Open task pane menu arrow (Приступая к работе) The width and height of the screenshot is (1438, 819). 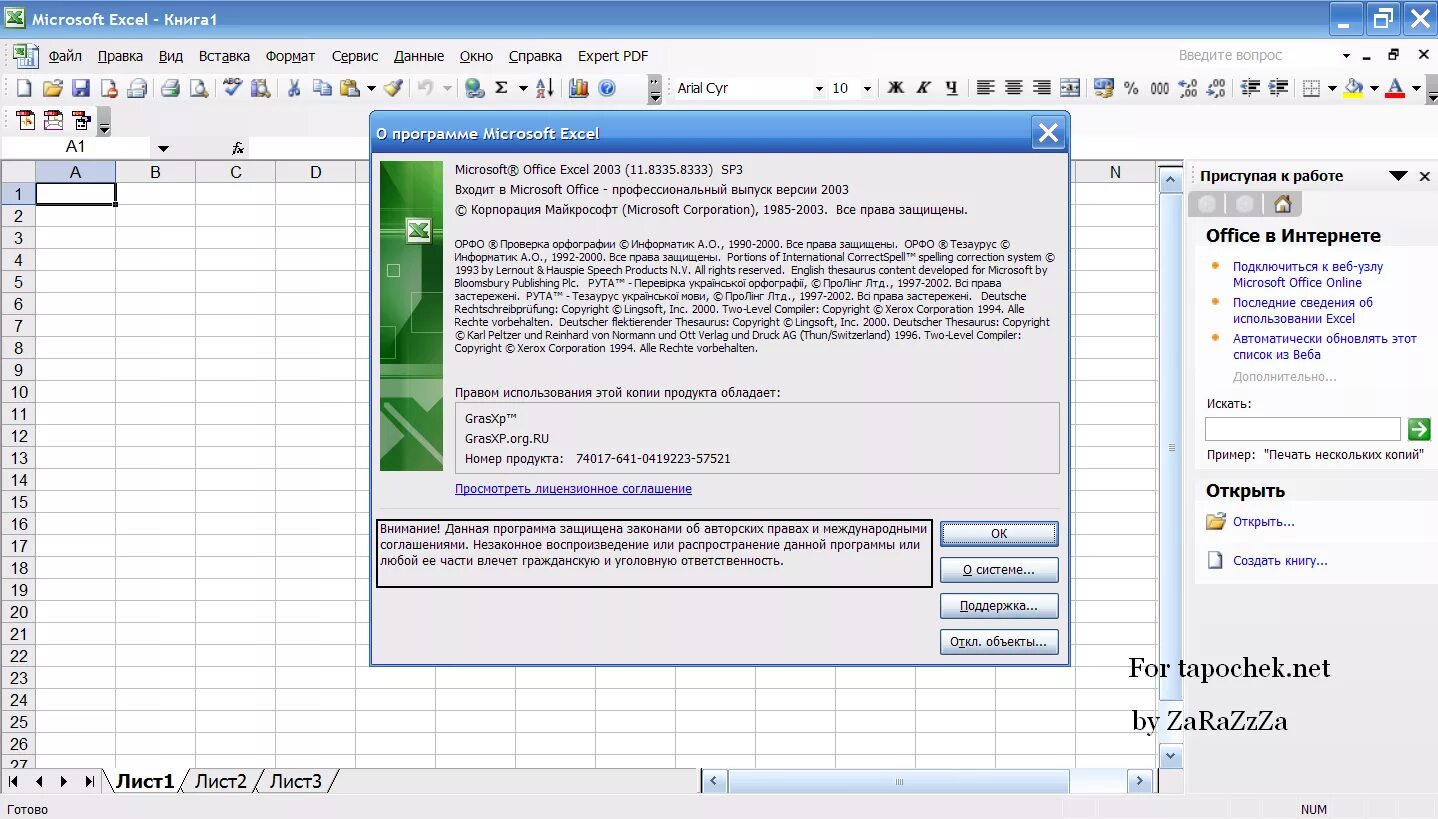(1398, 176)
